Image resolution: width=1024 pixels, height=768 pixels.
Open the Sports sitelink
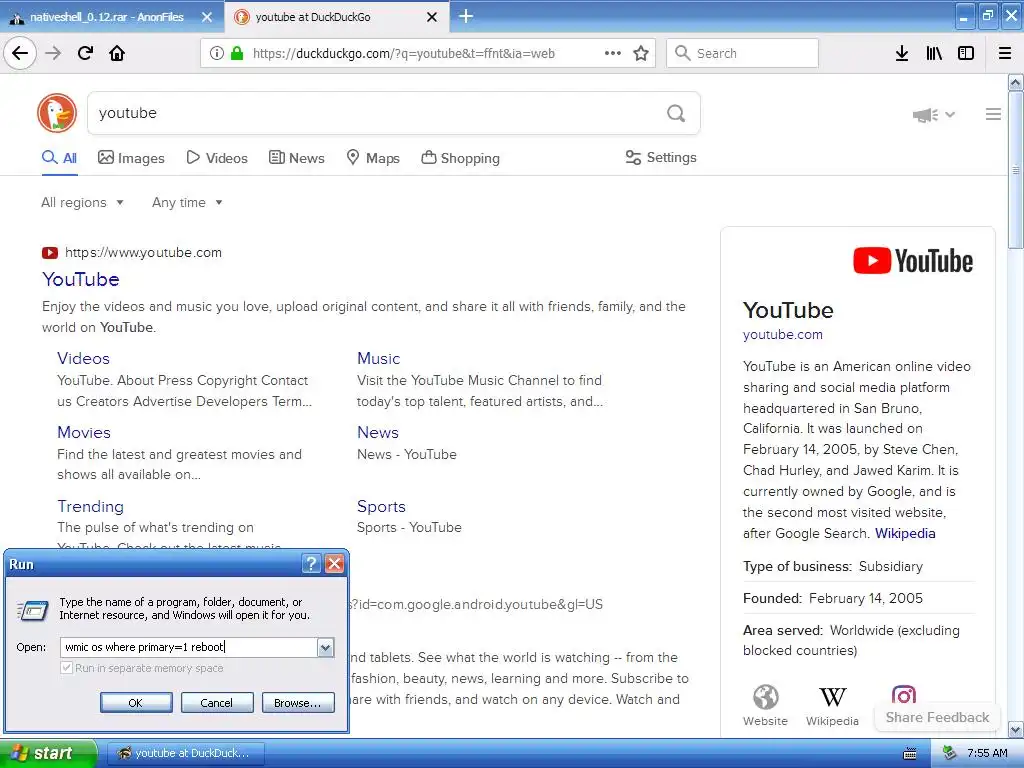click(381, 506)
